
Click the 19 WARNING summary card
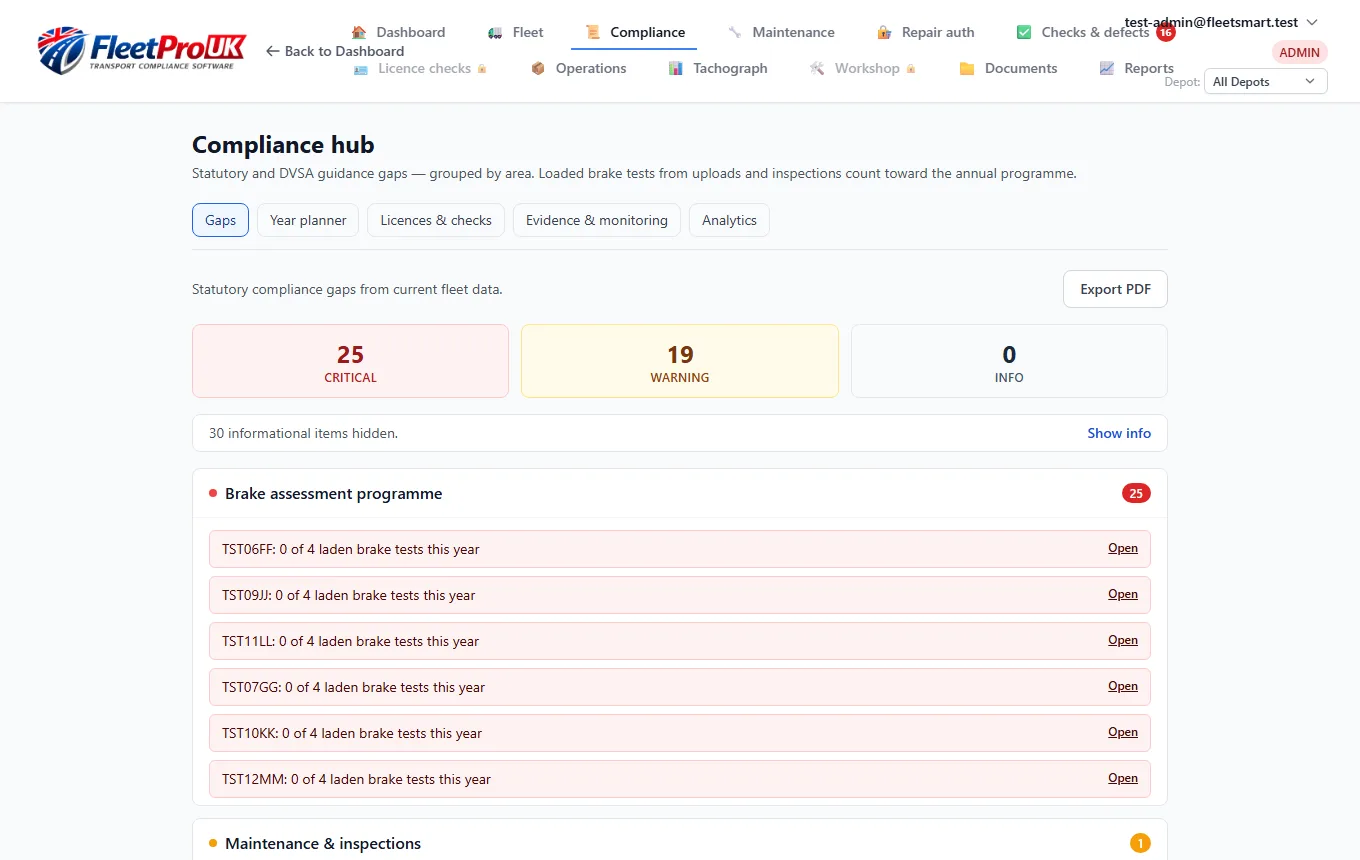[x=680, y=361]
